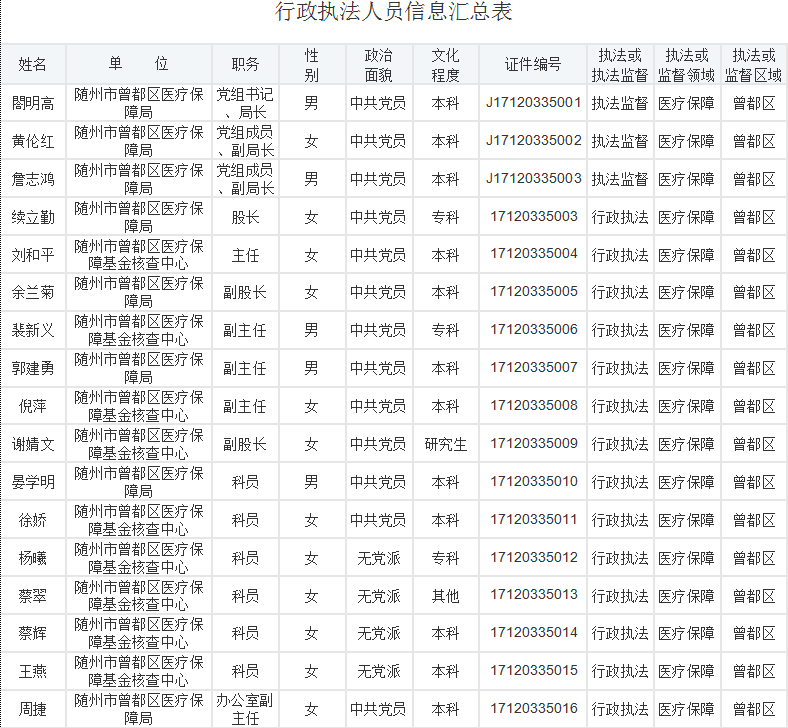The height and width of the screenshot is (728, 788).
Task: Click certificate number 17120335011
Action: click(x=534, y=519)
